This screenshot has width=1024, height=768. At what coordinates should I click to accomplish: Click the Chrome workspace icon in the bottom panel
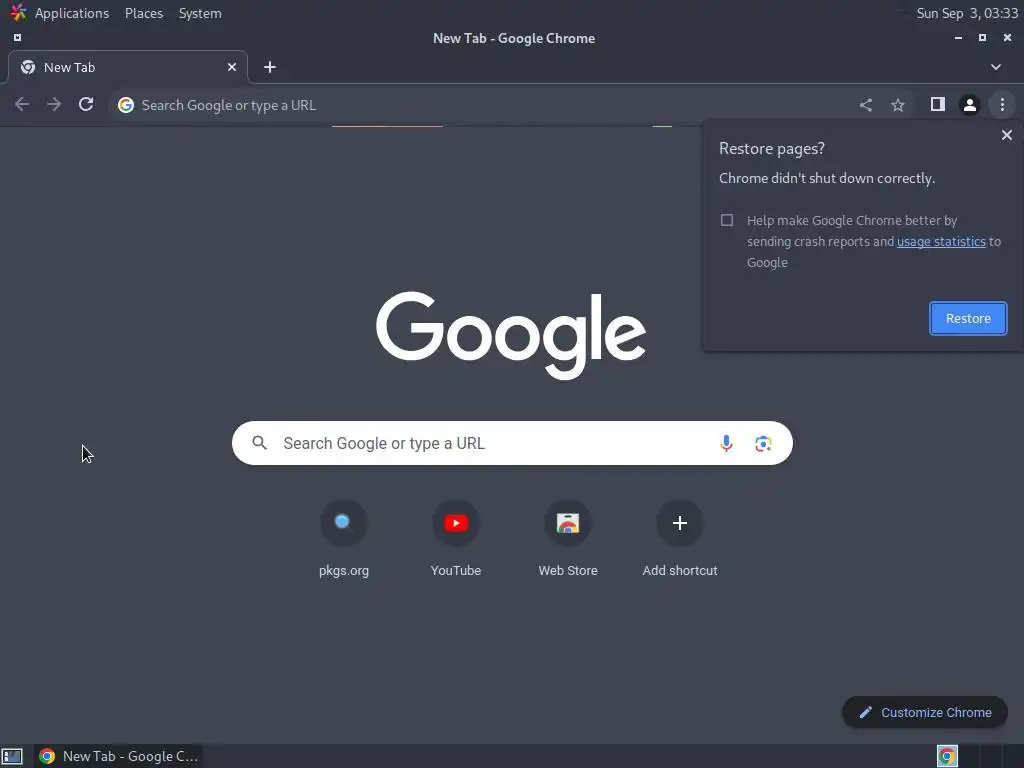point(947,756)
